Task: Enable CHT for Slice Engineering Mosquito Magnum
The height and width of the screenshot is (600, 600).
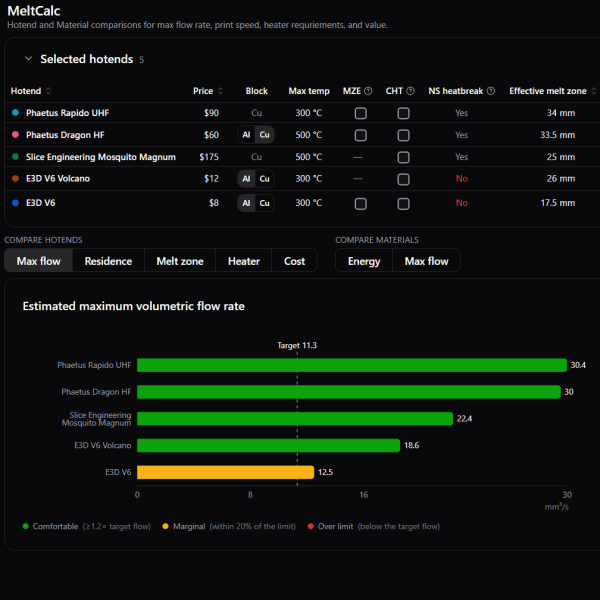Action: point(403,157)
